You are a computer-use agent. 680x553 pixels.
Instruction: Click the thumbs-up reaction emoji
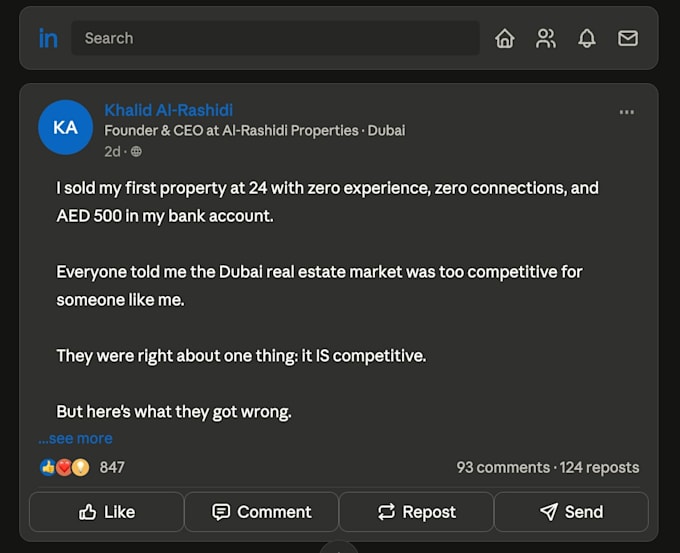point(48,468)
